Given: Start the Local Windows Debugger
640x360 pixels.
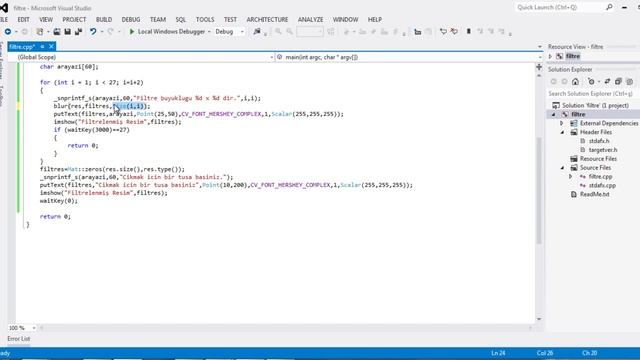Looking at the screenshot, I should click(167, 31).
